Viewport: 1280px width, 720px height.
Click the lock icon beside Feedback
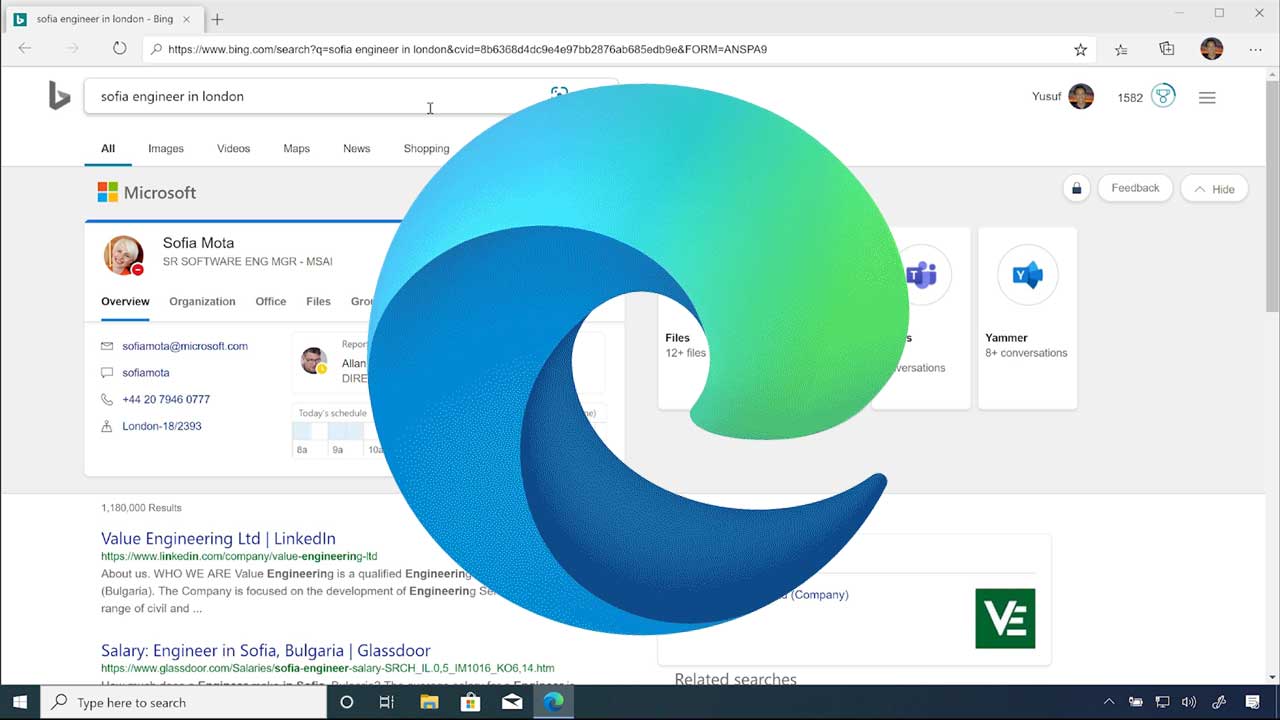pyautogui.click(x=1076, y=188)
